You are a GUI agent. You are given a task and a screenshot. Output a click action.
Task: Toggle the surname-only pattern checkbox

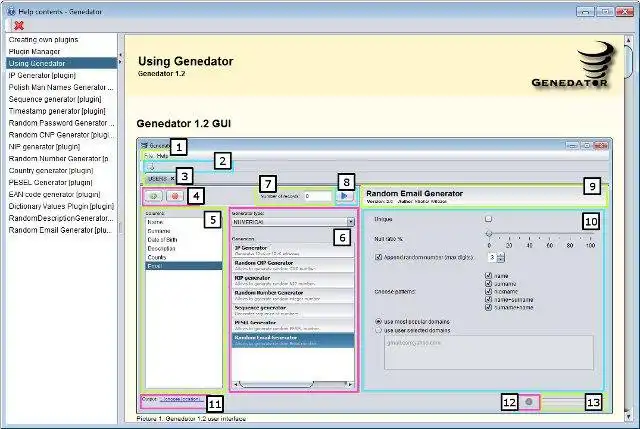tap(488, 284)
